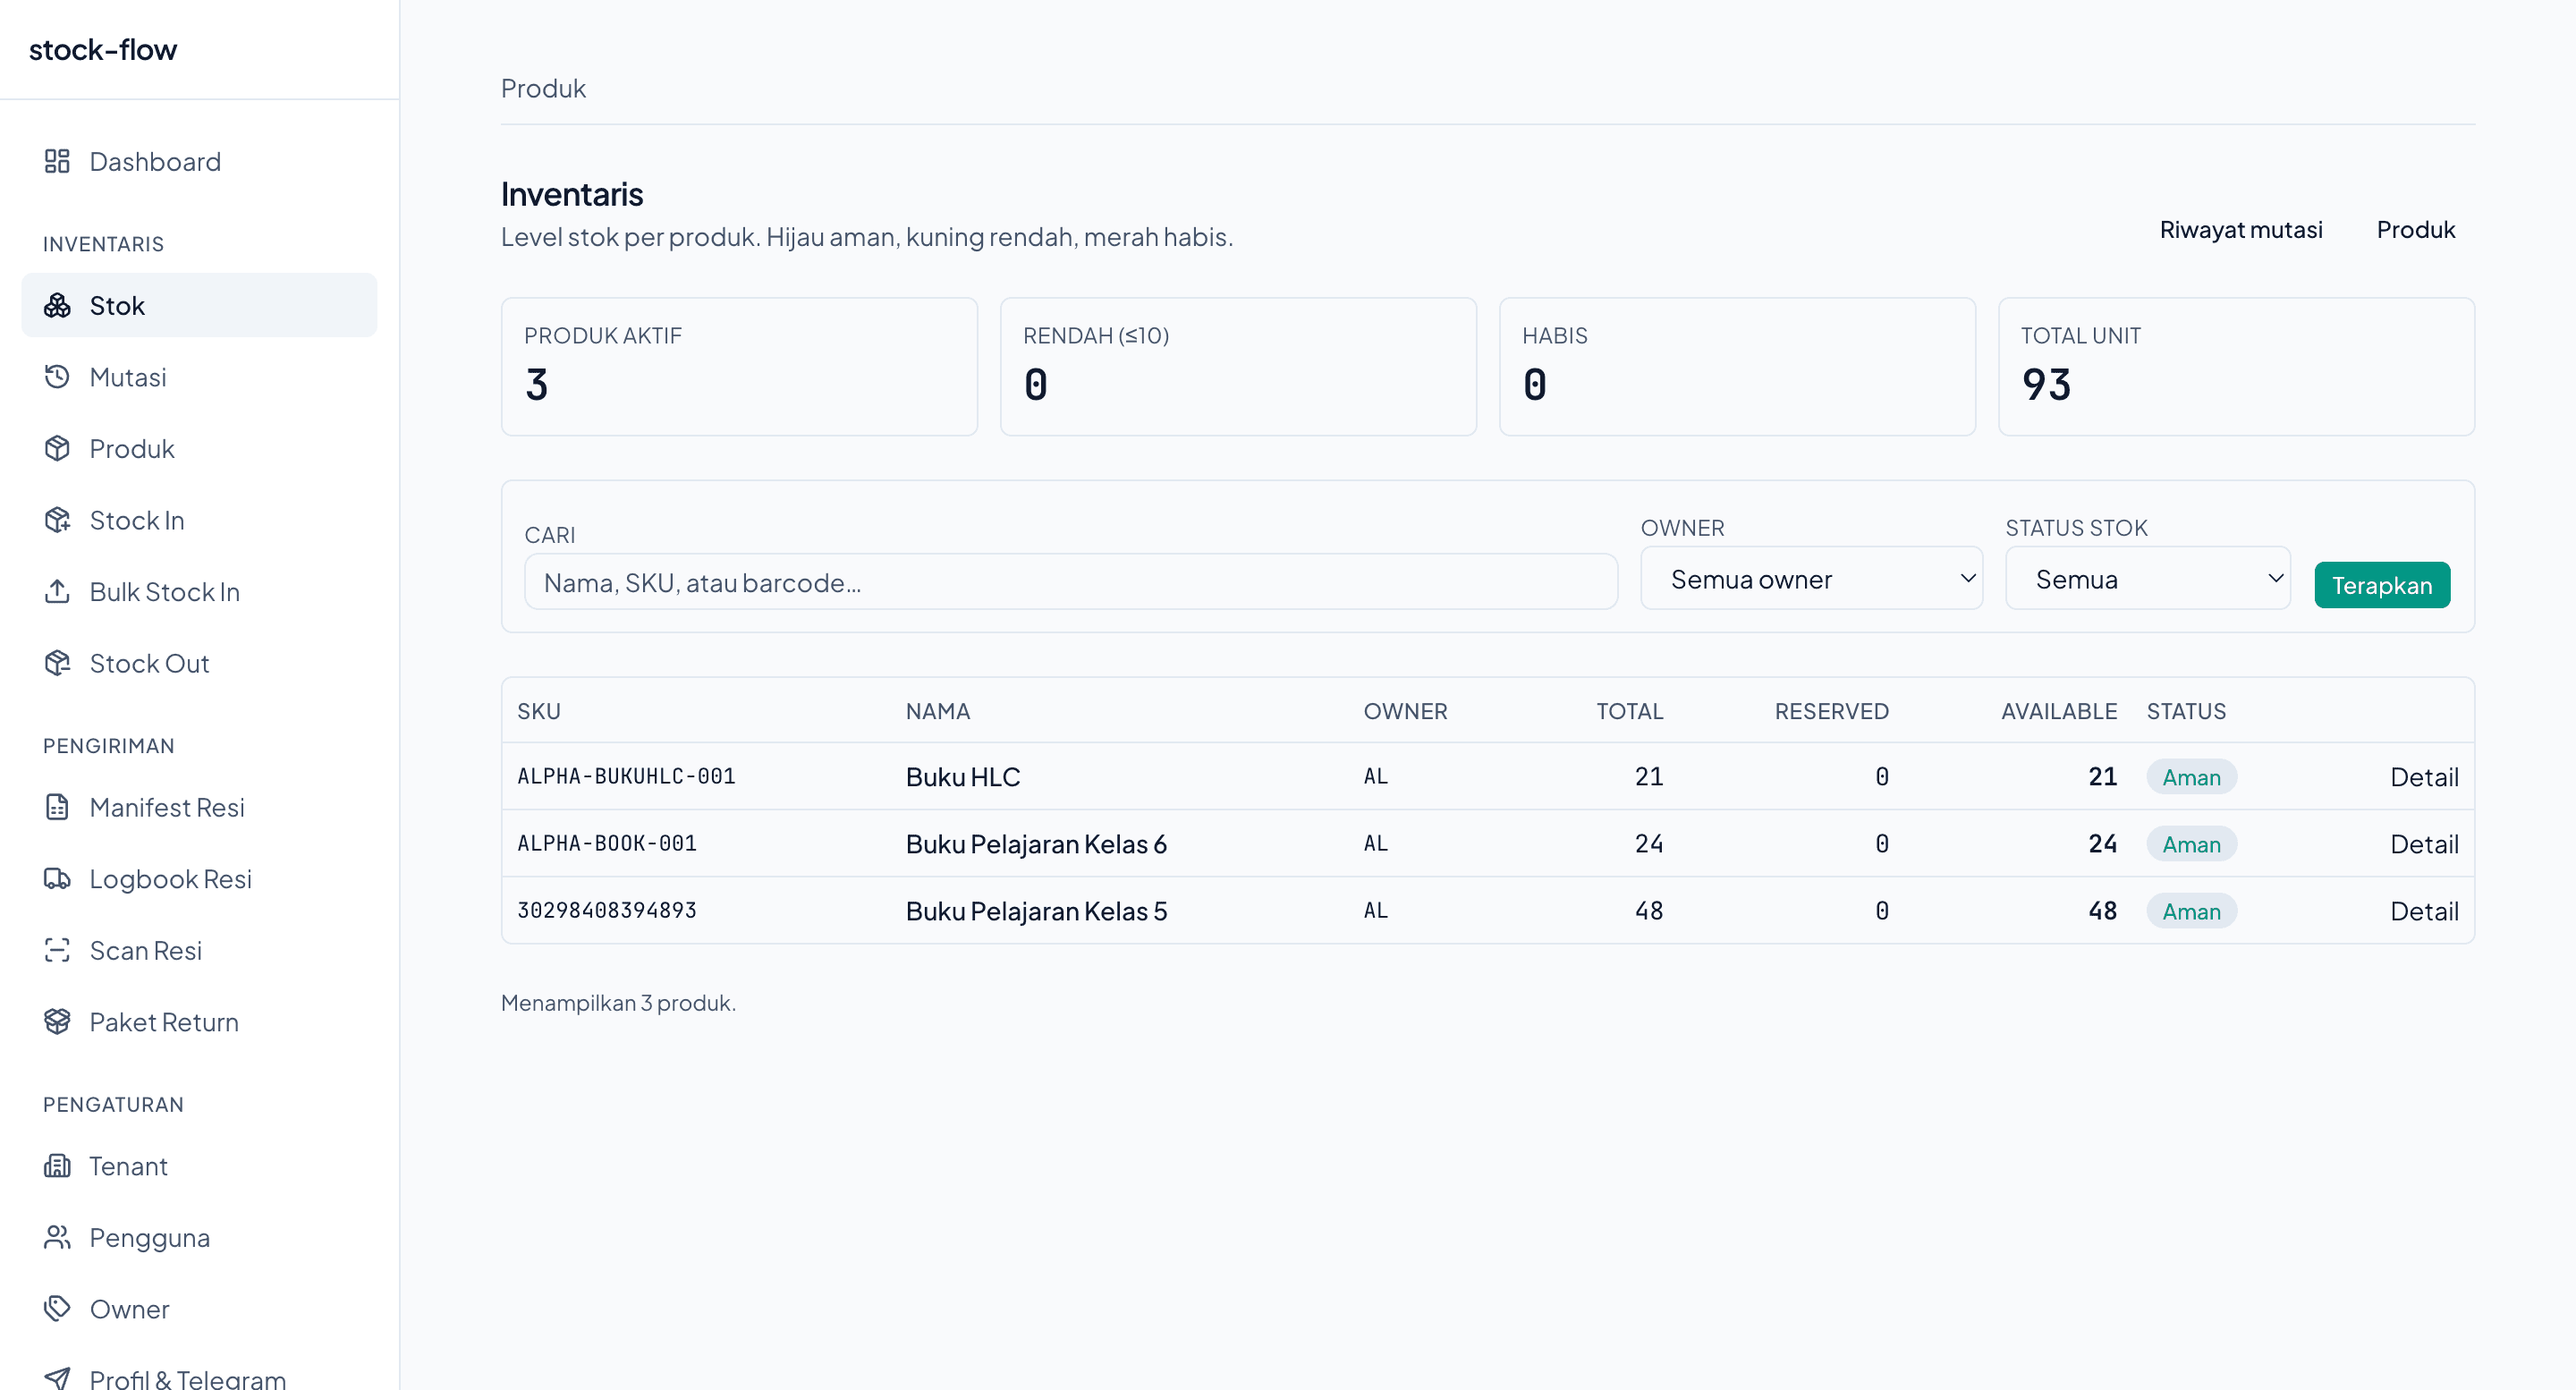Go to Scan Resi
This screenshot has width=2576, height=1390.
199,950
